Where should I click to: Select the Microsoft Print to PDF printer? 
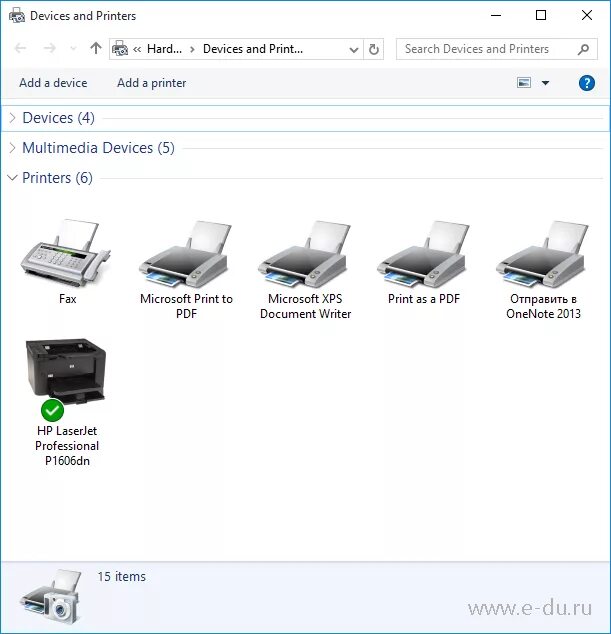(x=186, y=253)
